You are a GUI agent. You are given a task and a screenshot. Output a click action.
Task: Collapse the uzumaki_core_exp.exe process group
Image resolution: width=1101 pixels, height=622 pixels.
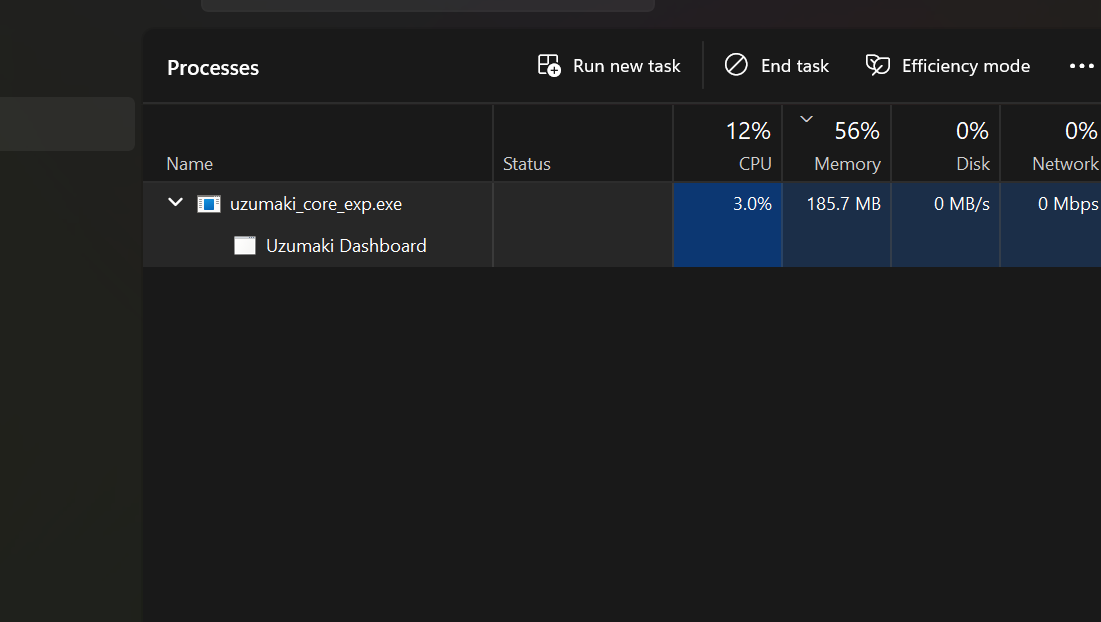[x=176, y=203]
